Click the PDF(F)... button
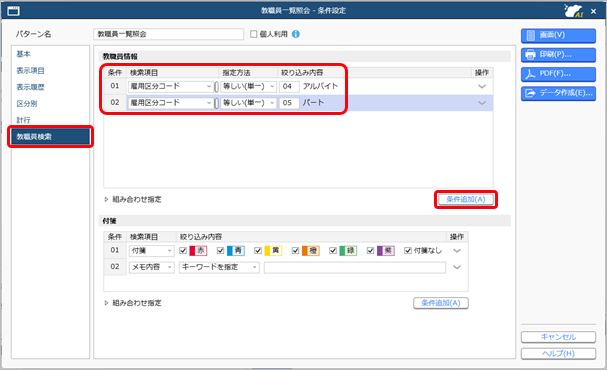This screenshot has width=607, height=370. pyautogui.click(x=558, y=74)
